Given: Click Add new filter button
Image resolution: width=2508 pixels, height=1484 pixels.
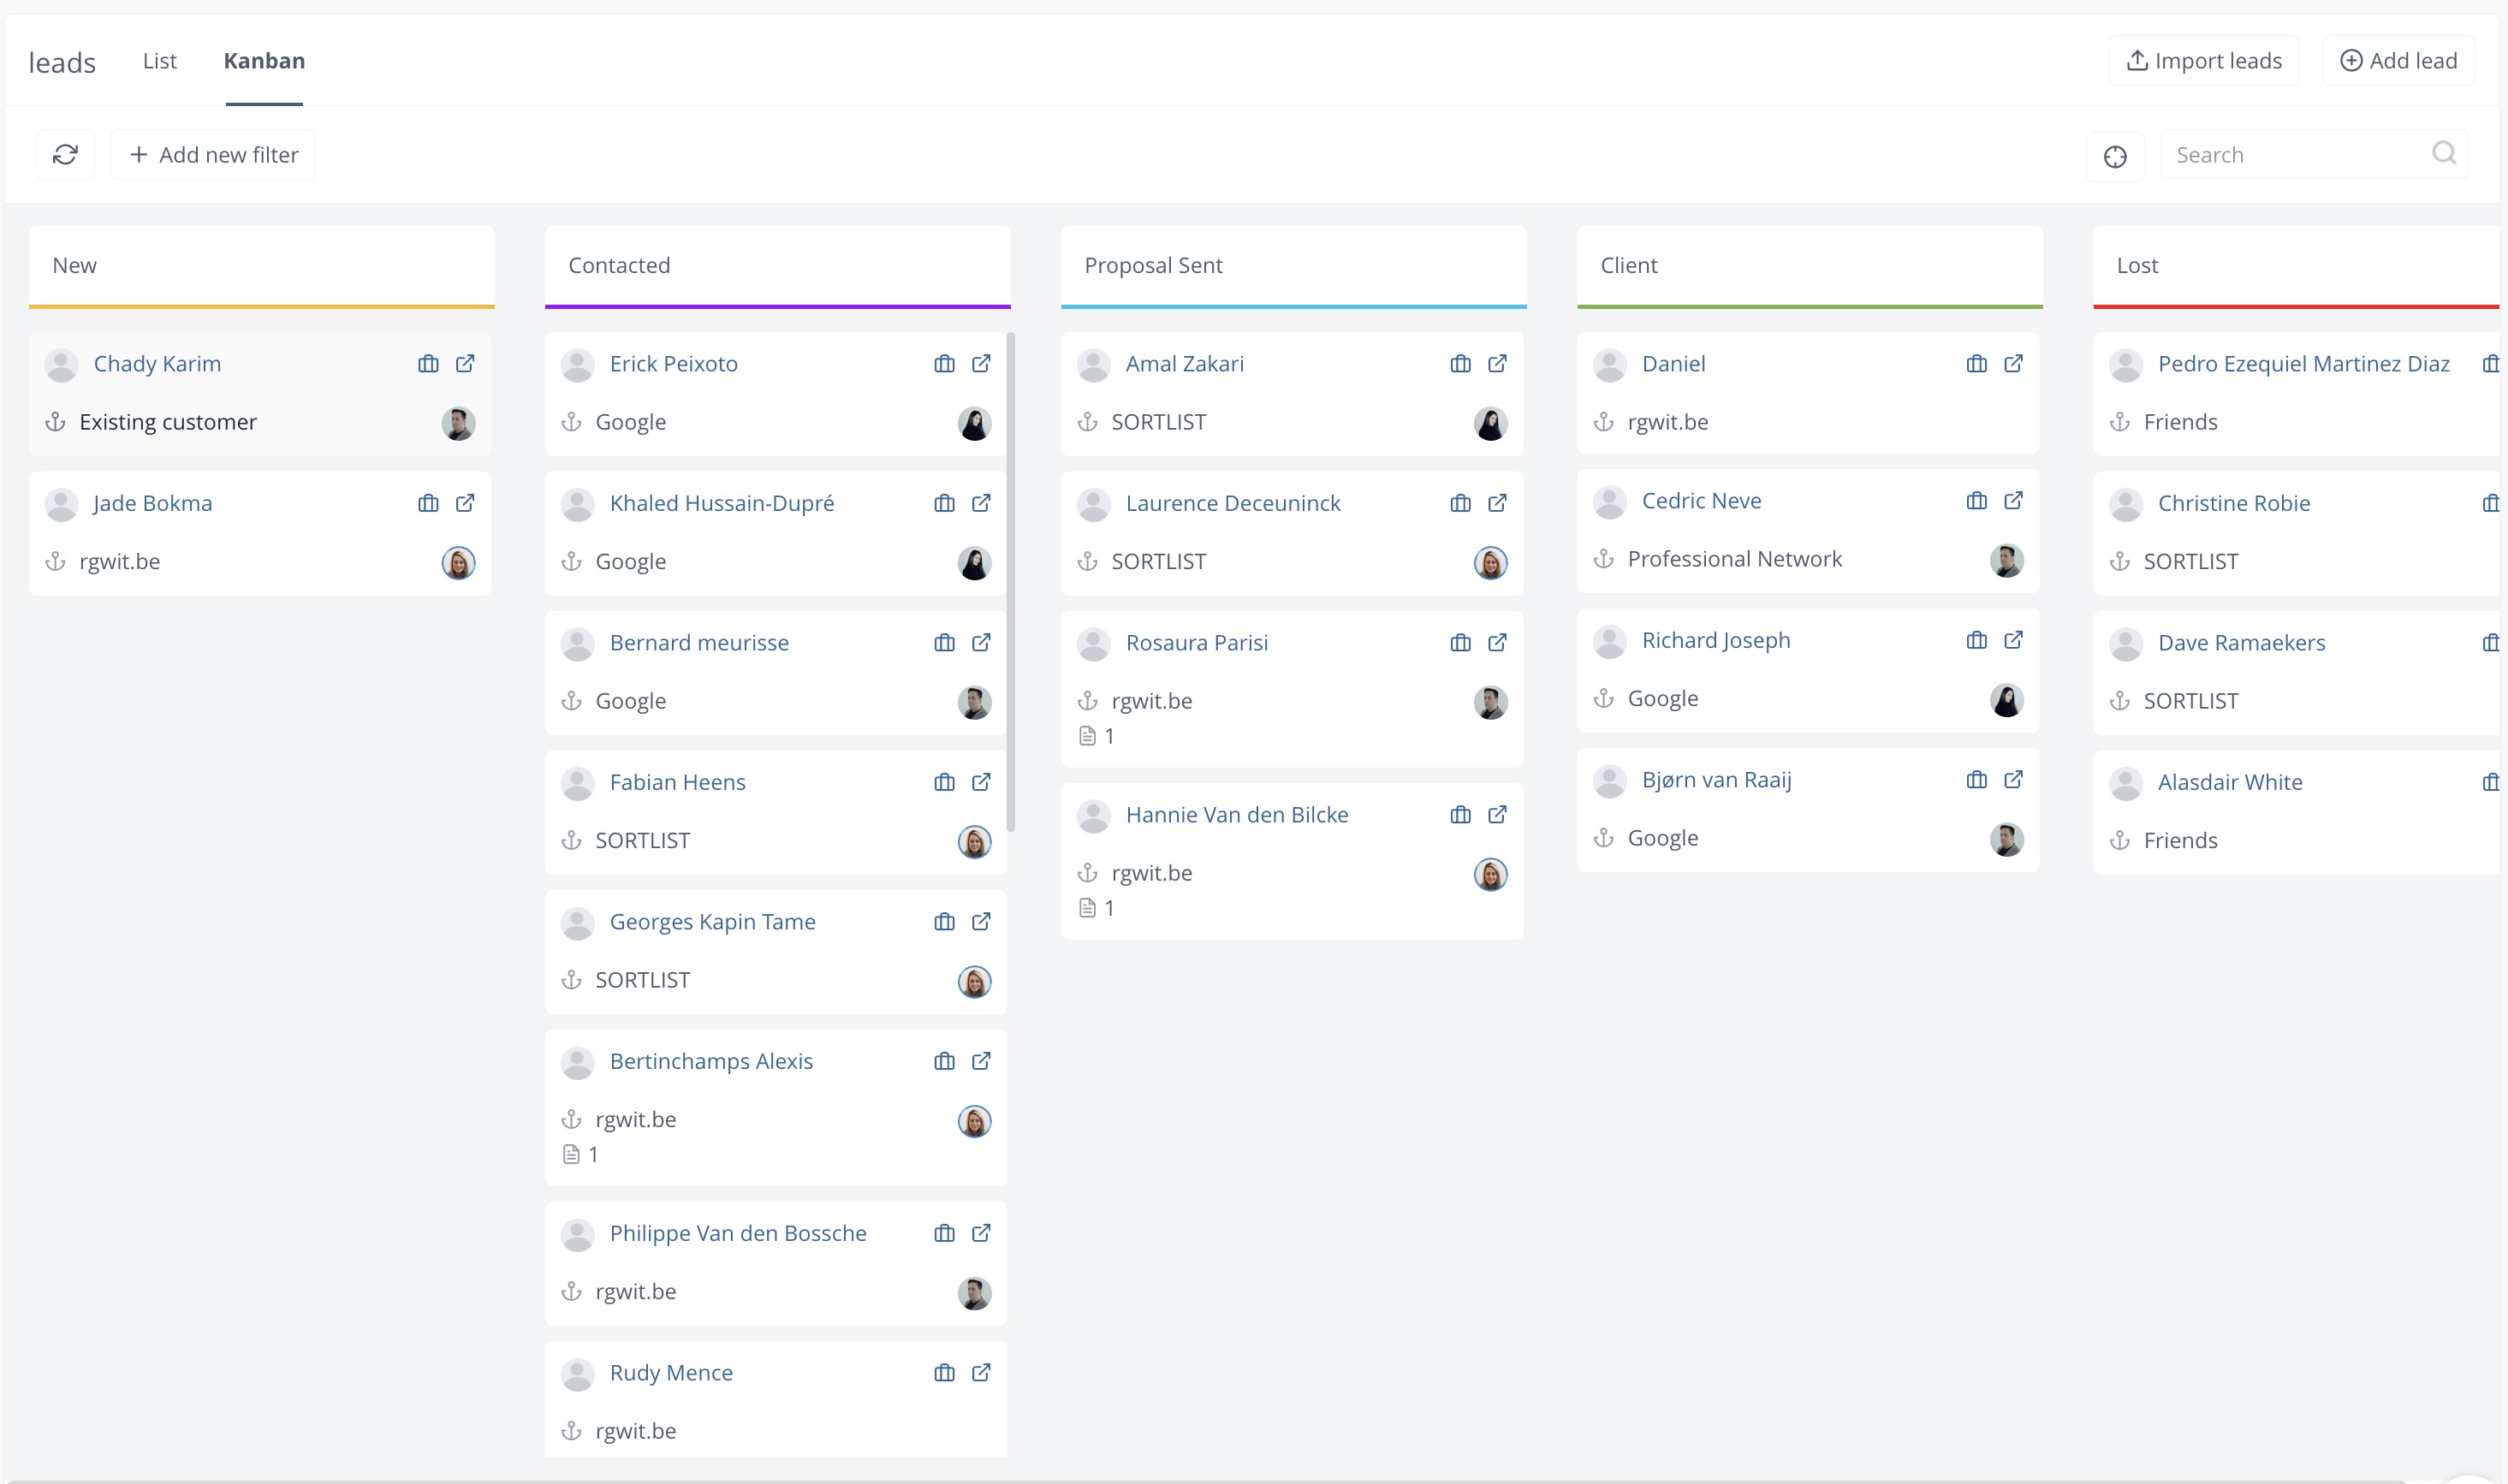Looking at the screenshot, I should pyautogui.click(x=213, y=155).
